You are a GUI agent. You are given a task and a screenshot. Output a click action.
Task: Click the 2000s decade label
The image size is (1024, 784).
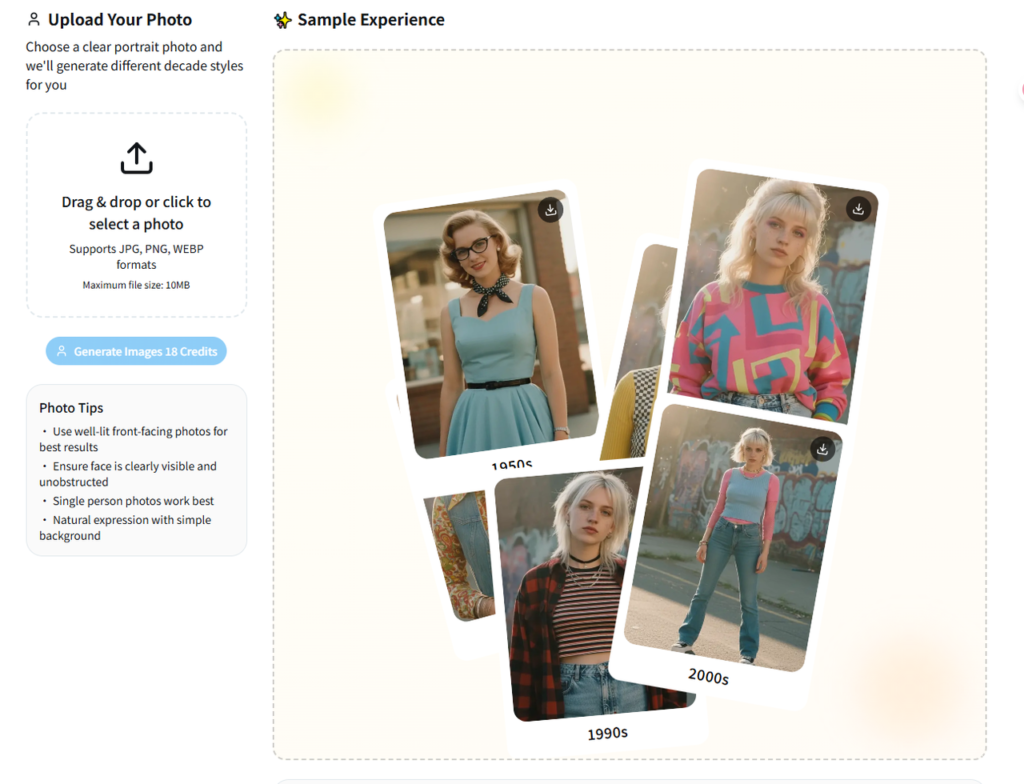coord(708,677)
